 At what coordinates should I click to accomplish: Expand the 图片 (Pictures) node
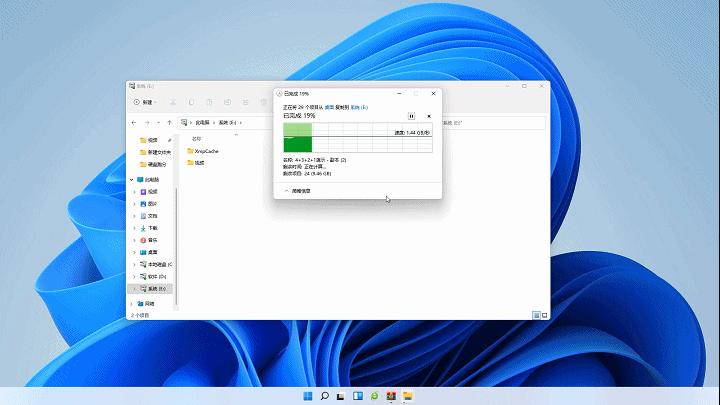click(135, 204)
